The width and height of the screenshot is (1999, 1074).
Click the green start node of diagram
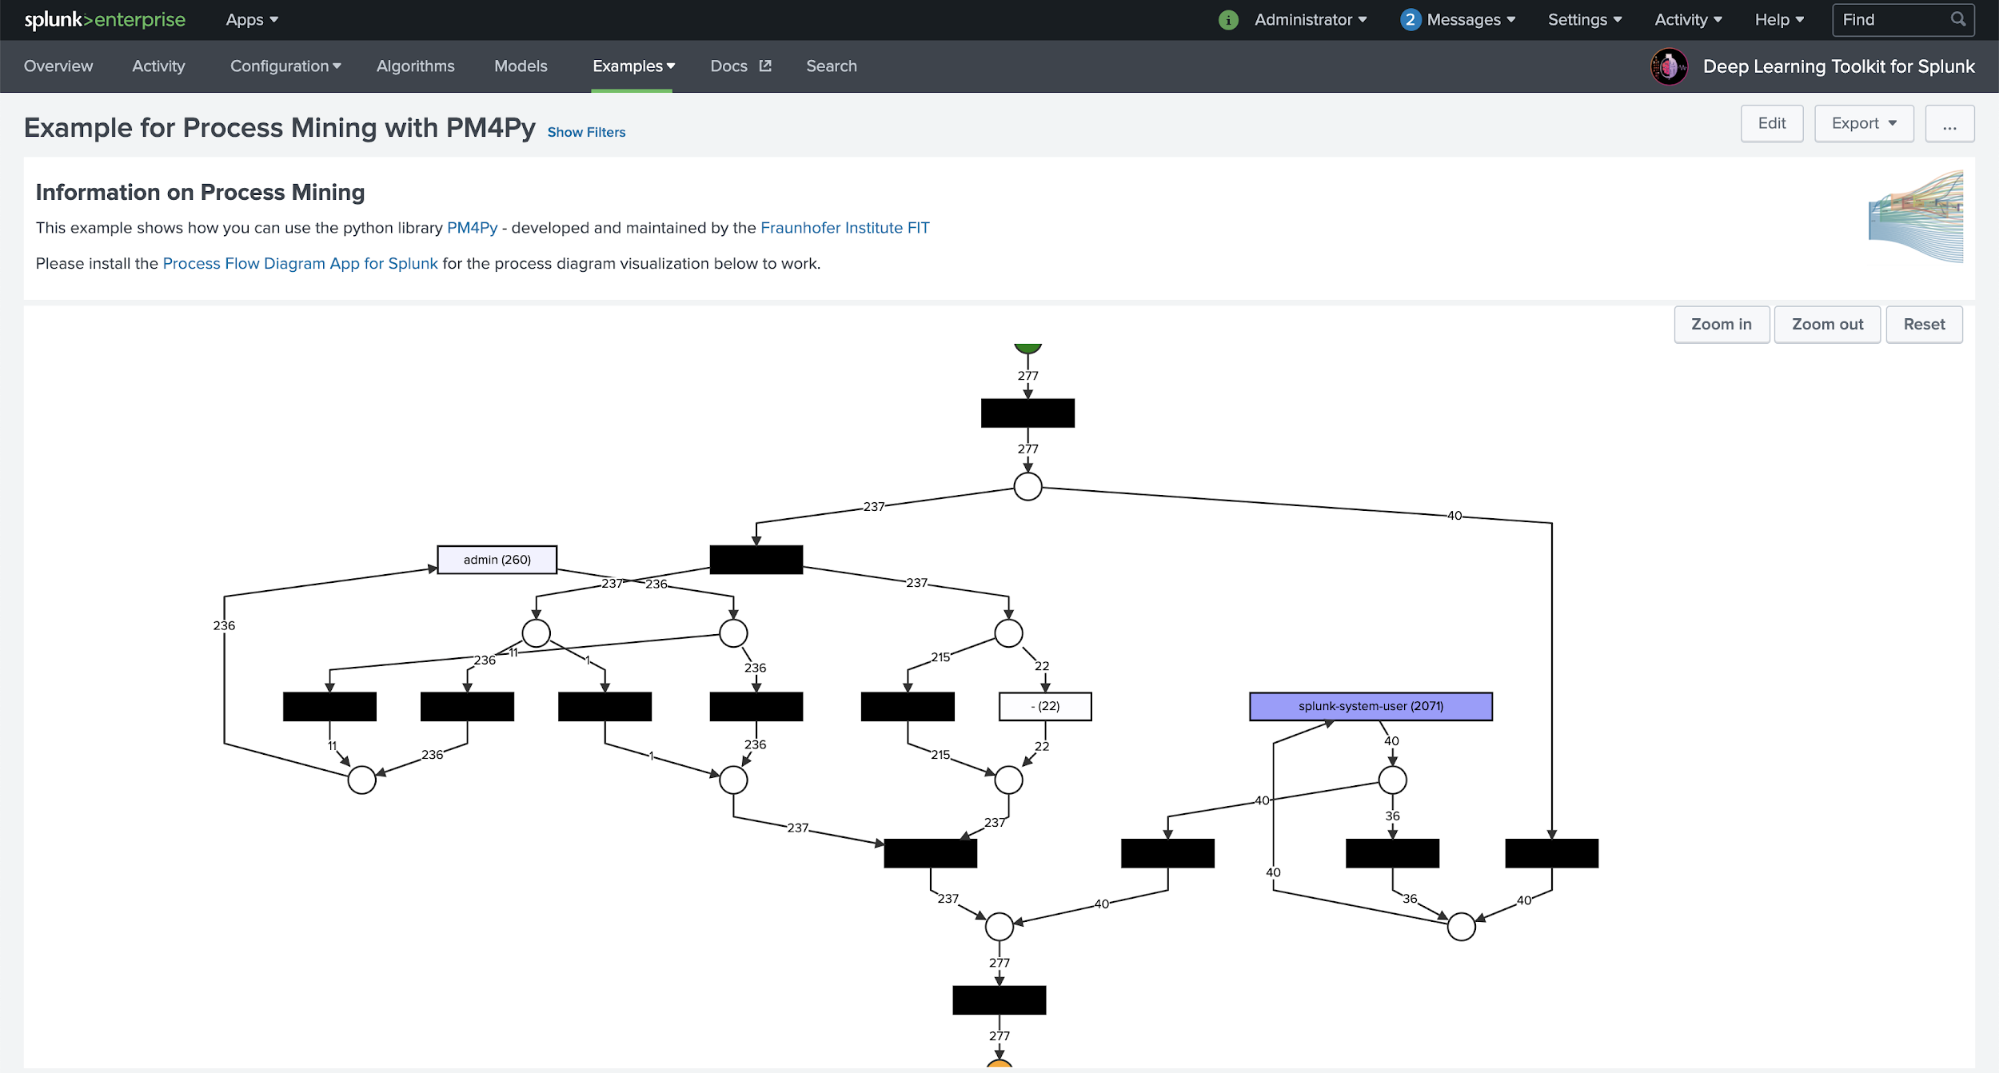(x=1028, y=349)
